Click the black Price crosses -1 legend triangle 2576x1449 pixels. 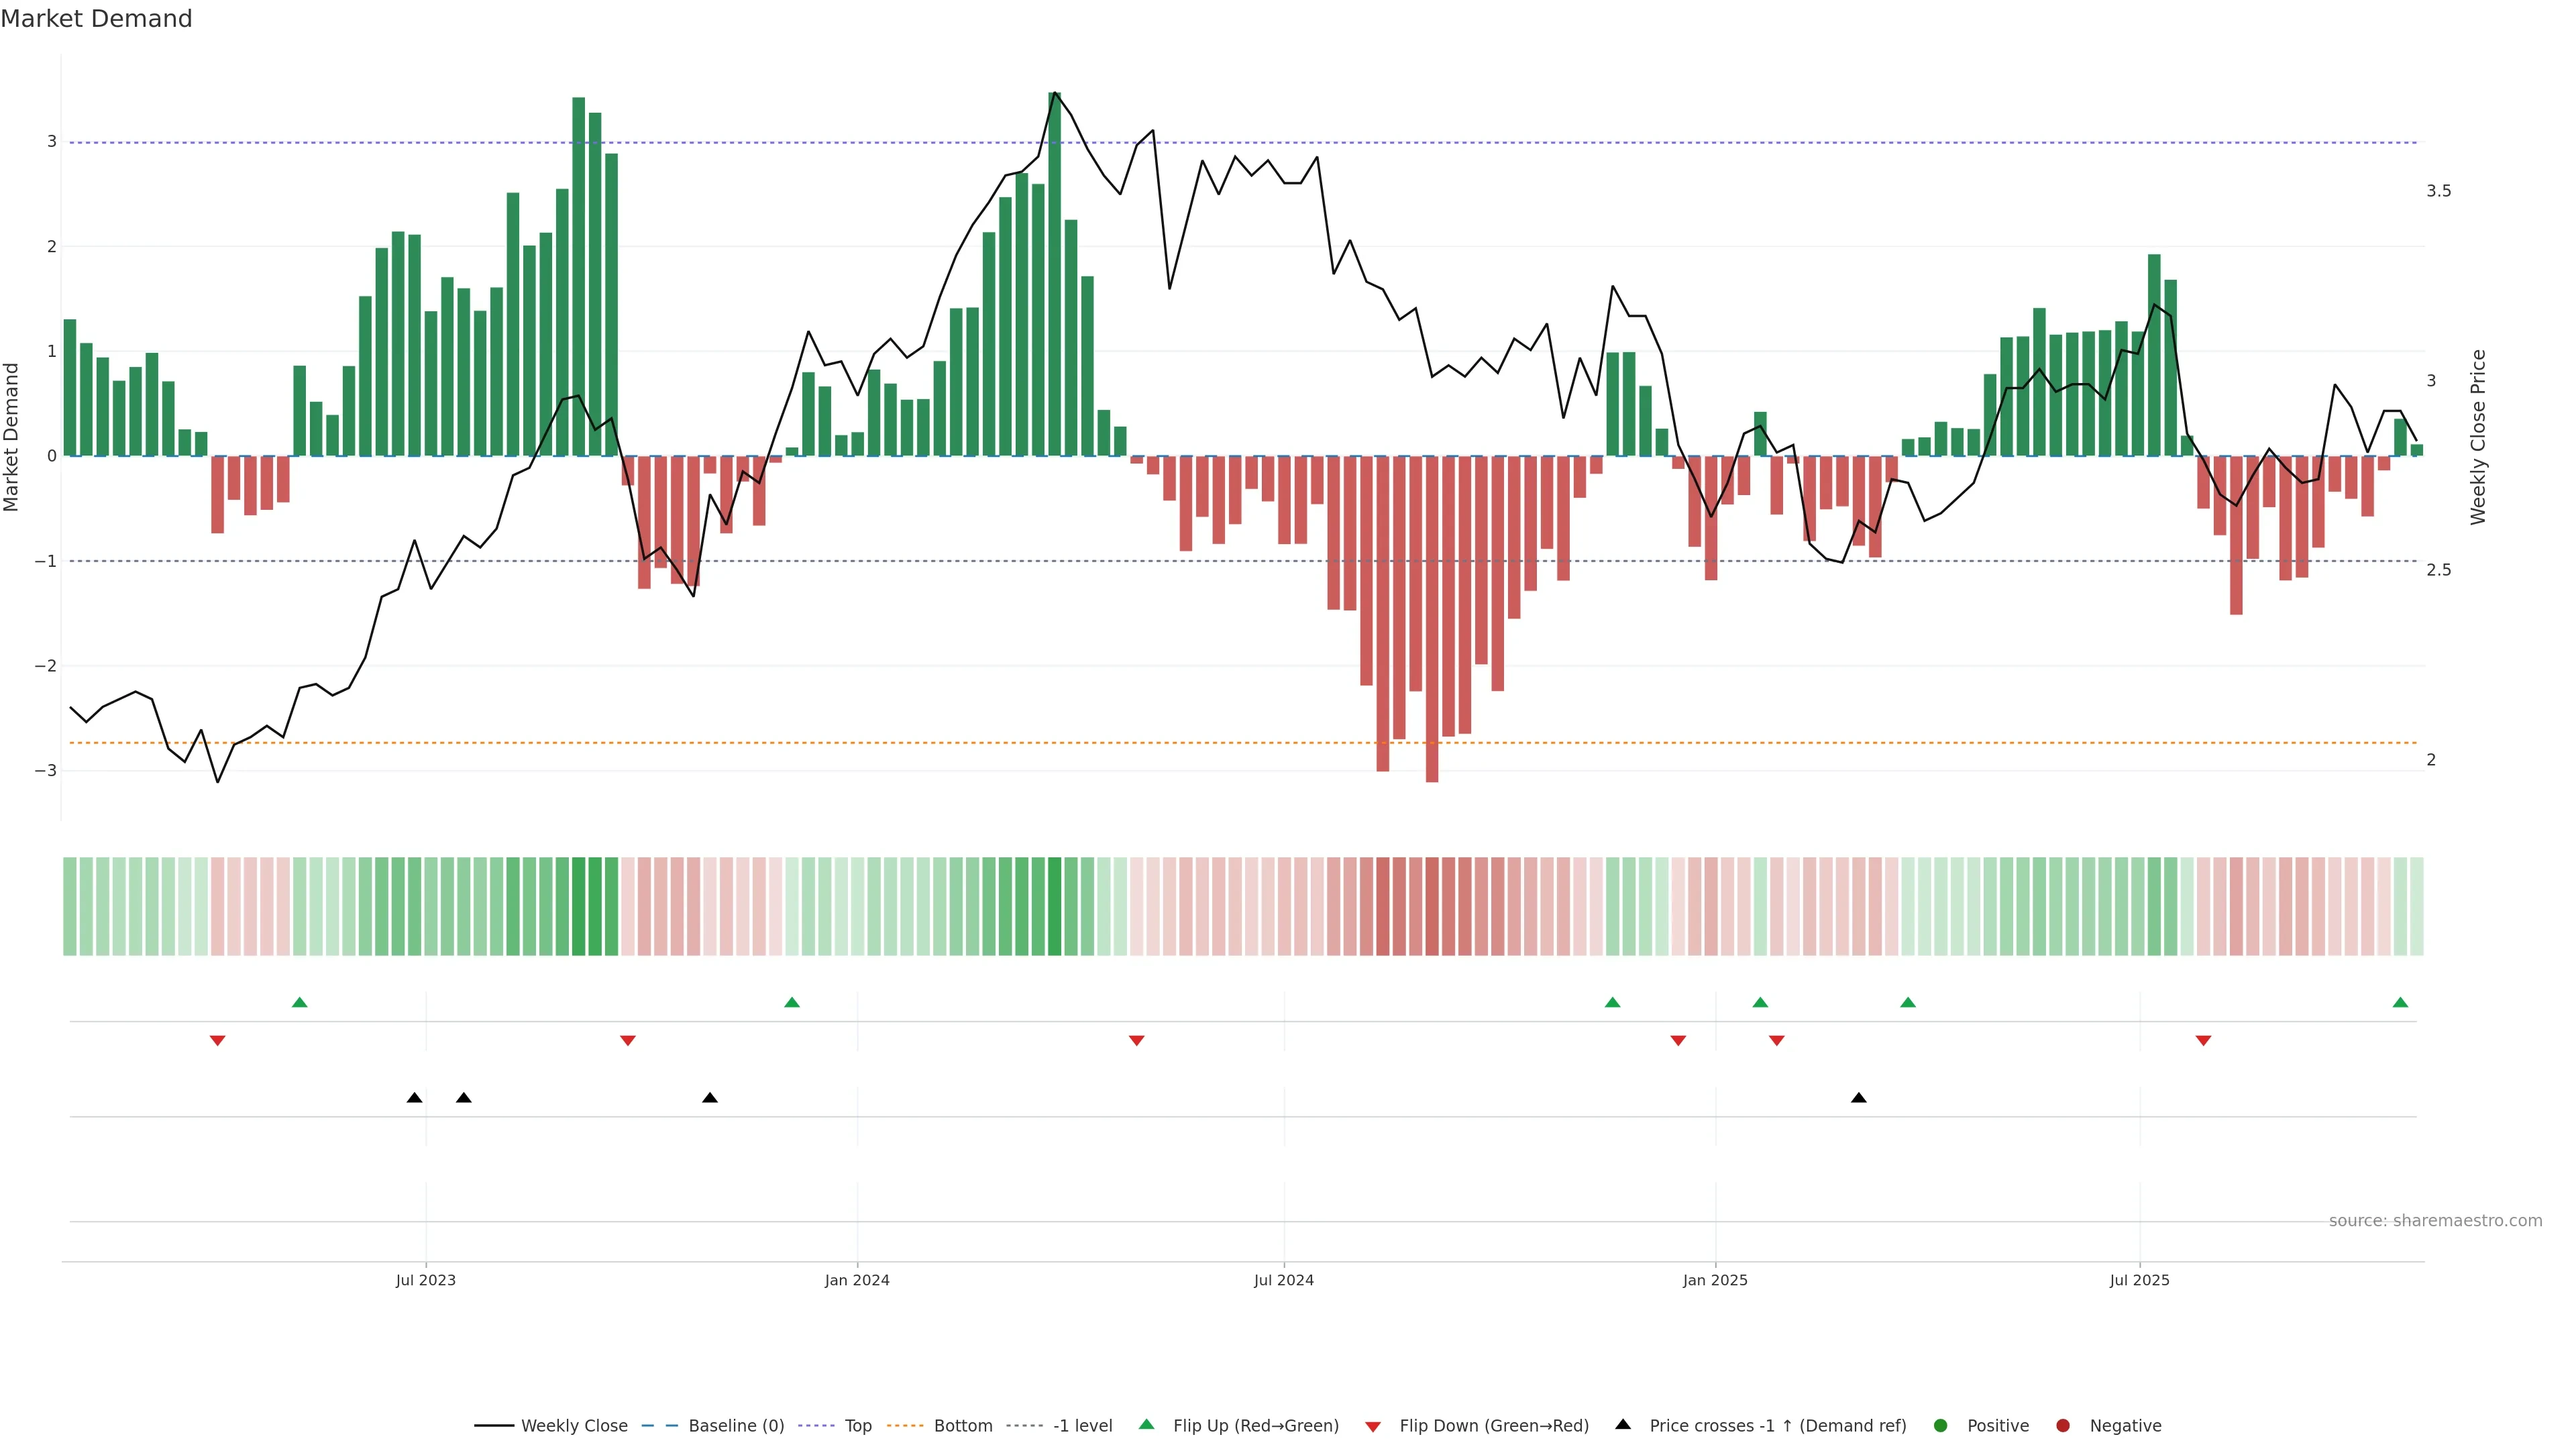[x=1623, y=1425]
